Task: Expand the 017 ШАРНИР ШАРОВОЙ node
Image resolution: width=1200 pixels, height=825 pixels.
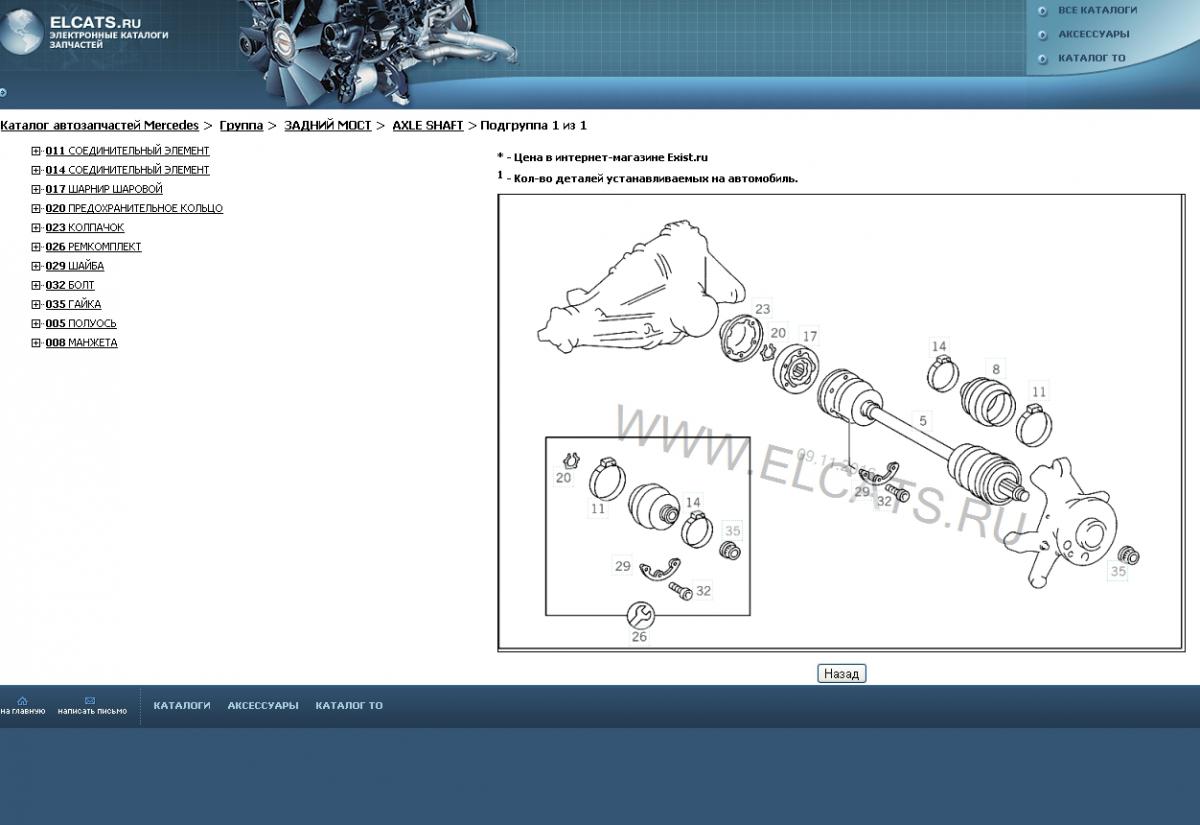Action: (x=36, y=189)
